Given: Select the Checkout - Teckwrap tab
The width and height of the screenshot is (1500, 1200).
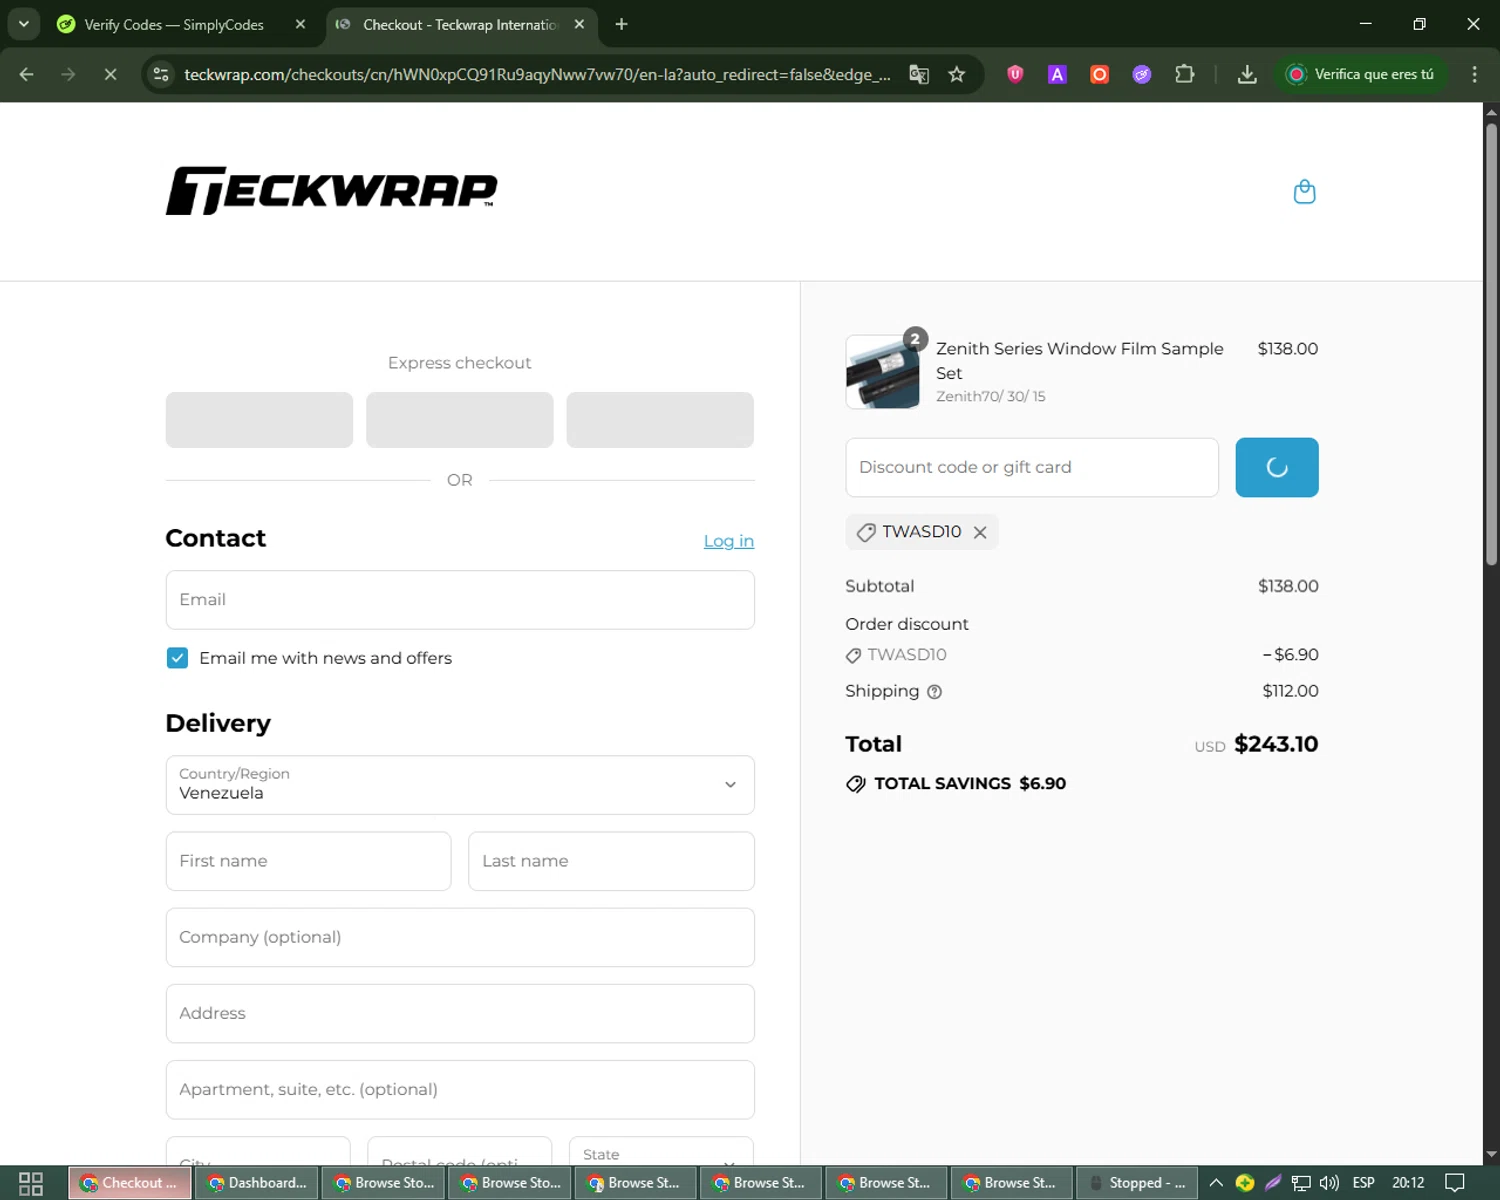Looking at the screenshot, I should point(459,24).
